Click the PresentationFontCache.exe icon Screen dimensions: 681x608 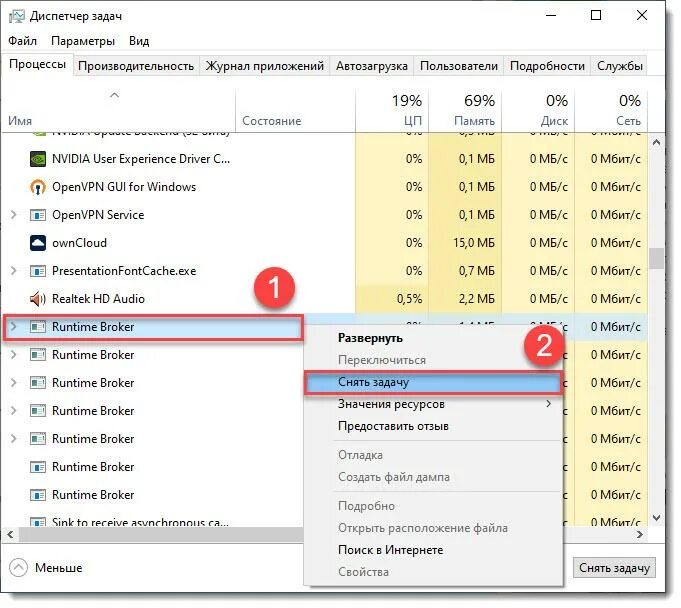click(x=38, y=271)
